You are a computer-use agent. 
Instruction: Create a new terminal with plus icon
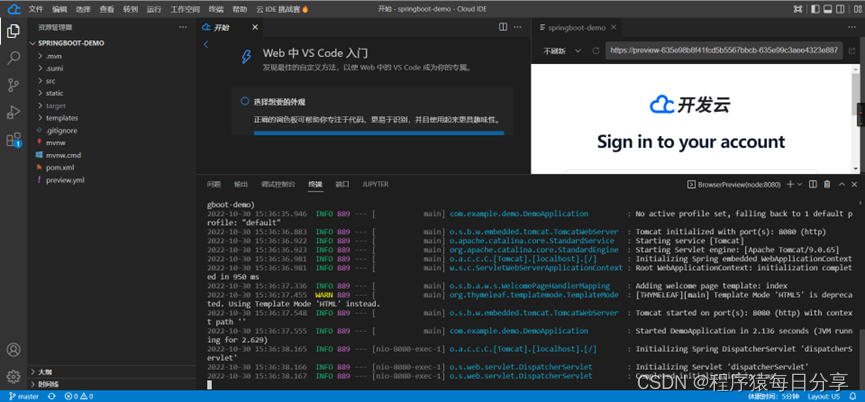[x=789, y=184]
